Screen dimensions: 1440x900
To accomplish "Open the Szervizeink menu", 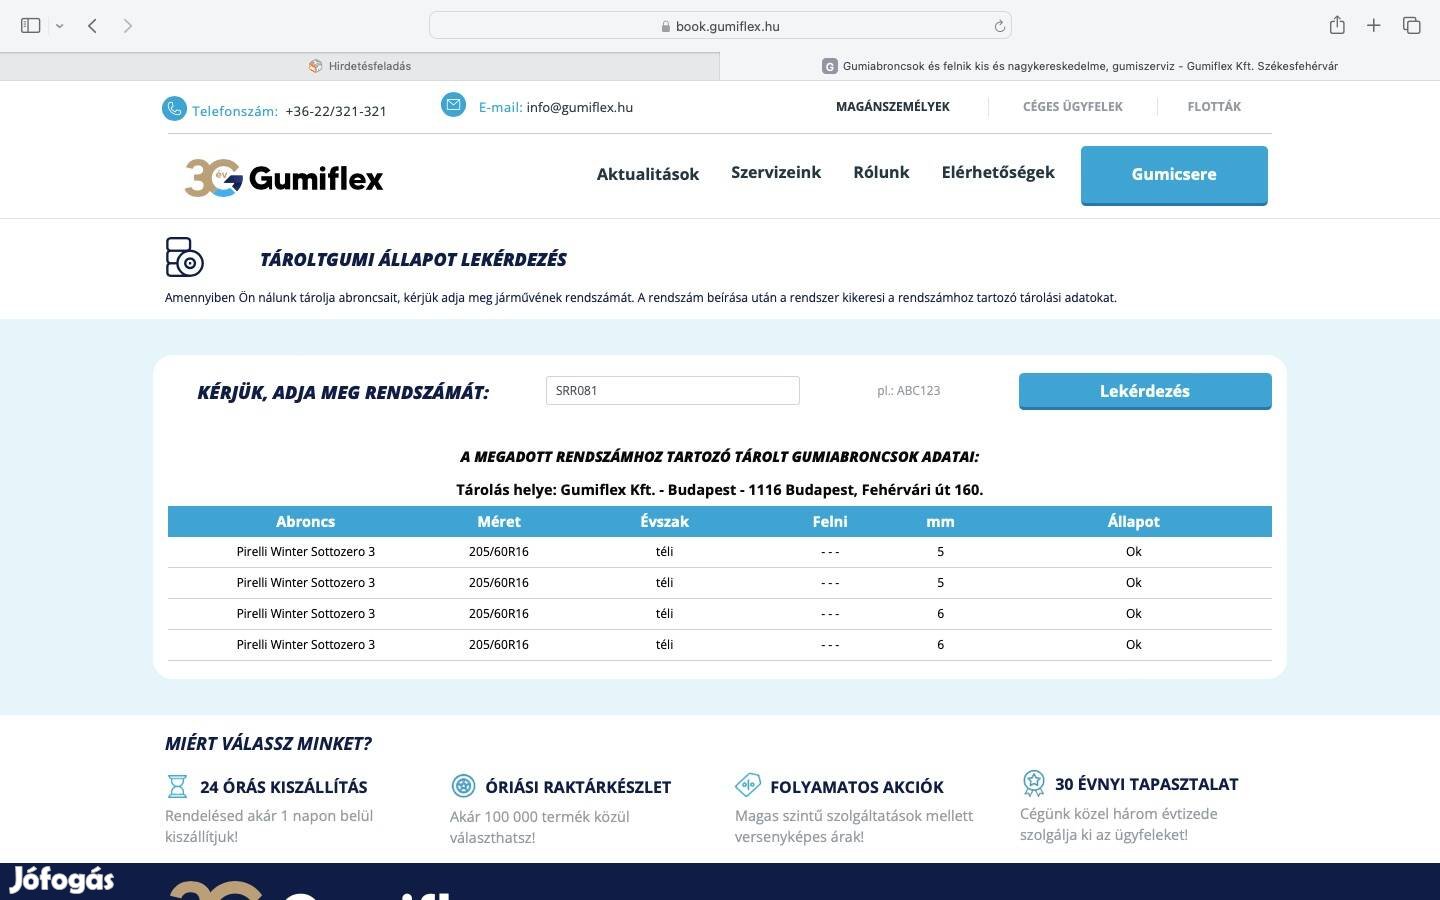I will pos(776,172).
